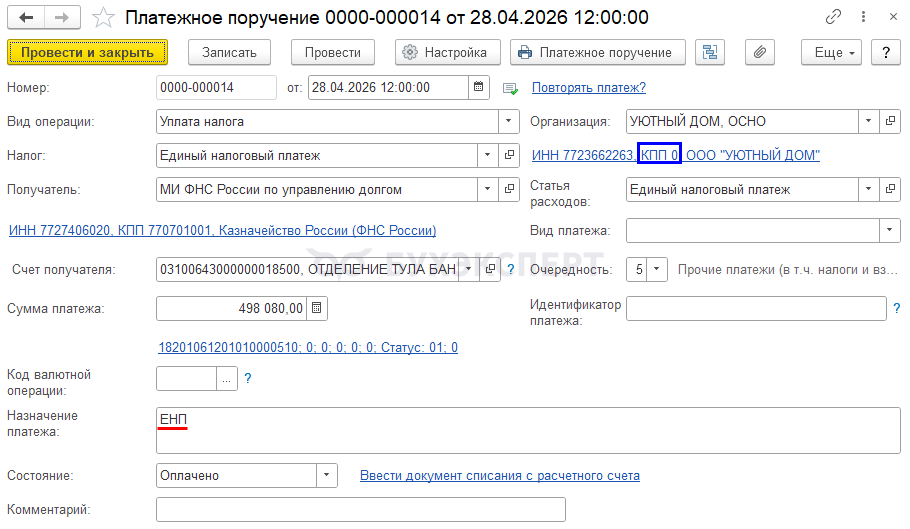This screenshot has width=910, height=529.
Task: Show help for Идентификатор платежа question mark
Action: (x=897, y=308)
